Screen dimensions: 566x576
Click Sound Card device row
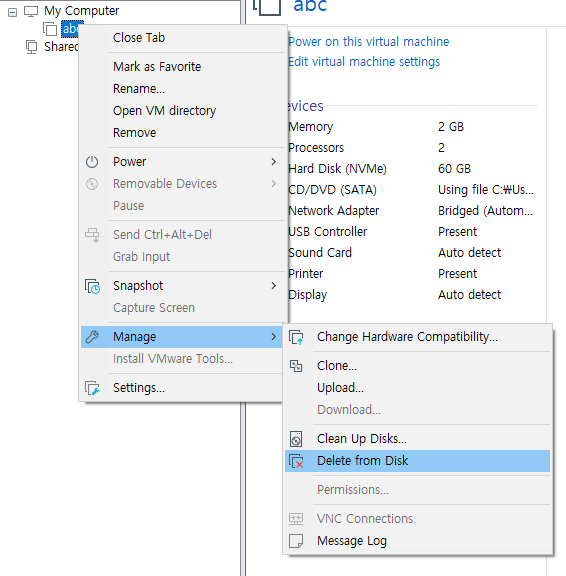click(x=413, y=252)
